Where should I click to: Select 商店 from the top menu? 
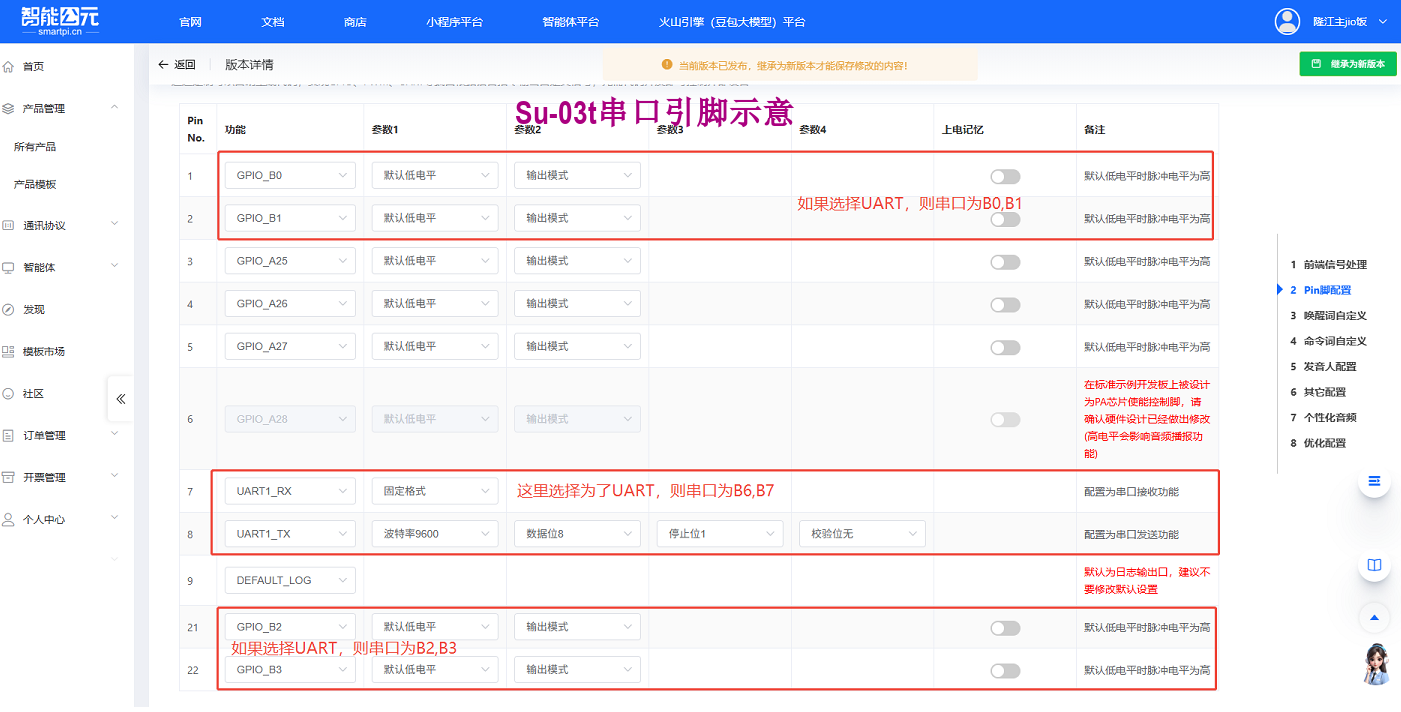tap(355, 21)
